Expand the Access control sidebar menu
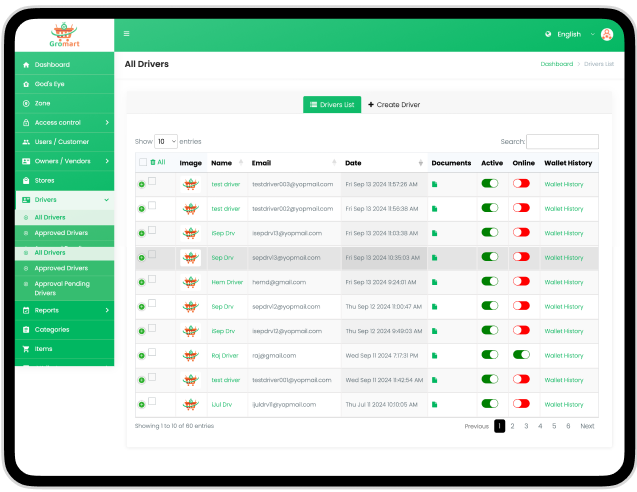The image size is (637, 492). click(x=64, y=123)
